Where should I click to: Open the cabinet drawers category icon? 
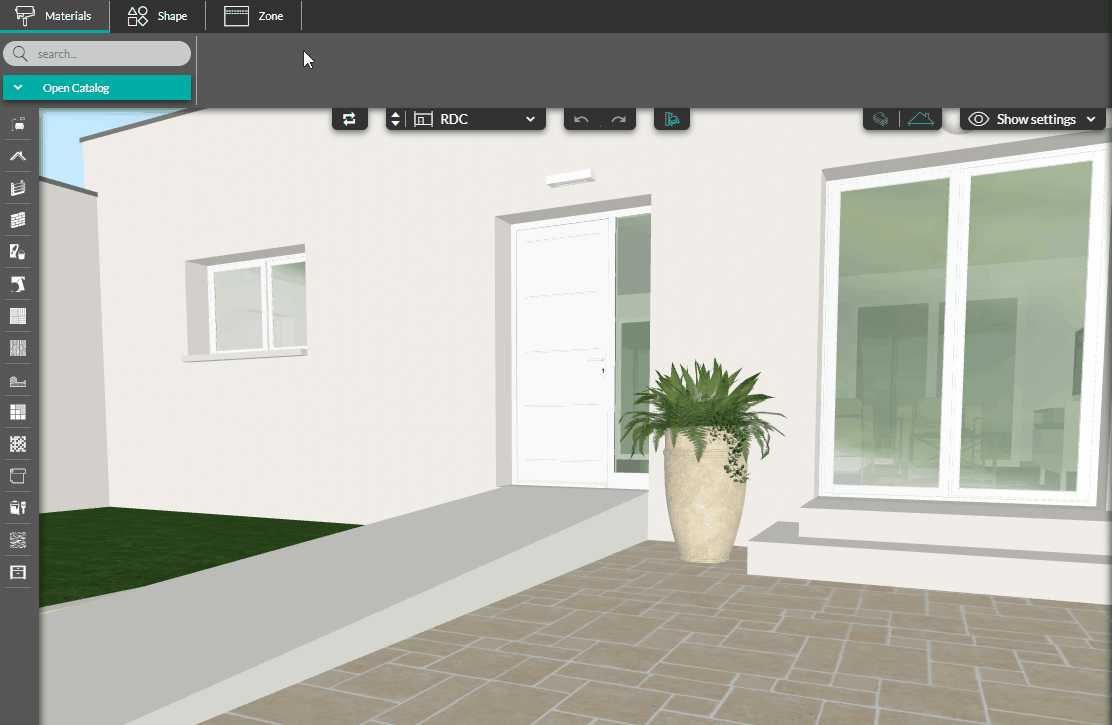coord(18,572)
